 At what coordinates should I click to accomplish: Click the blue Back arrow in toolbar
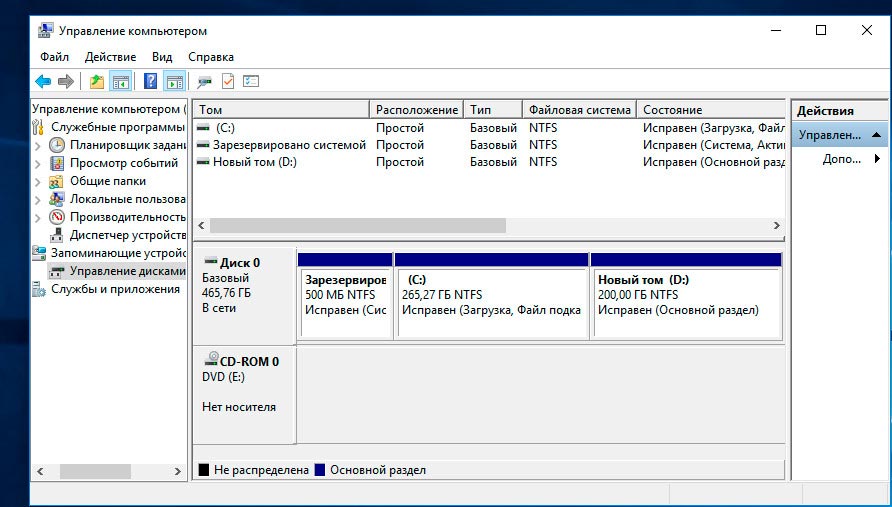pos(42,82)
